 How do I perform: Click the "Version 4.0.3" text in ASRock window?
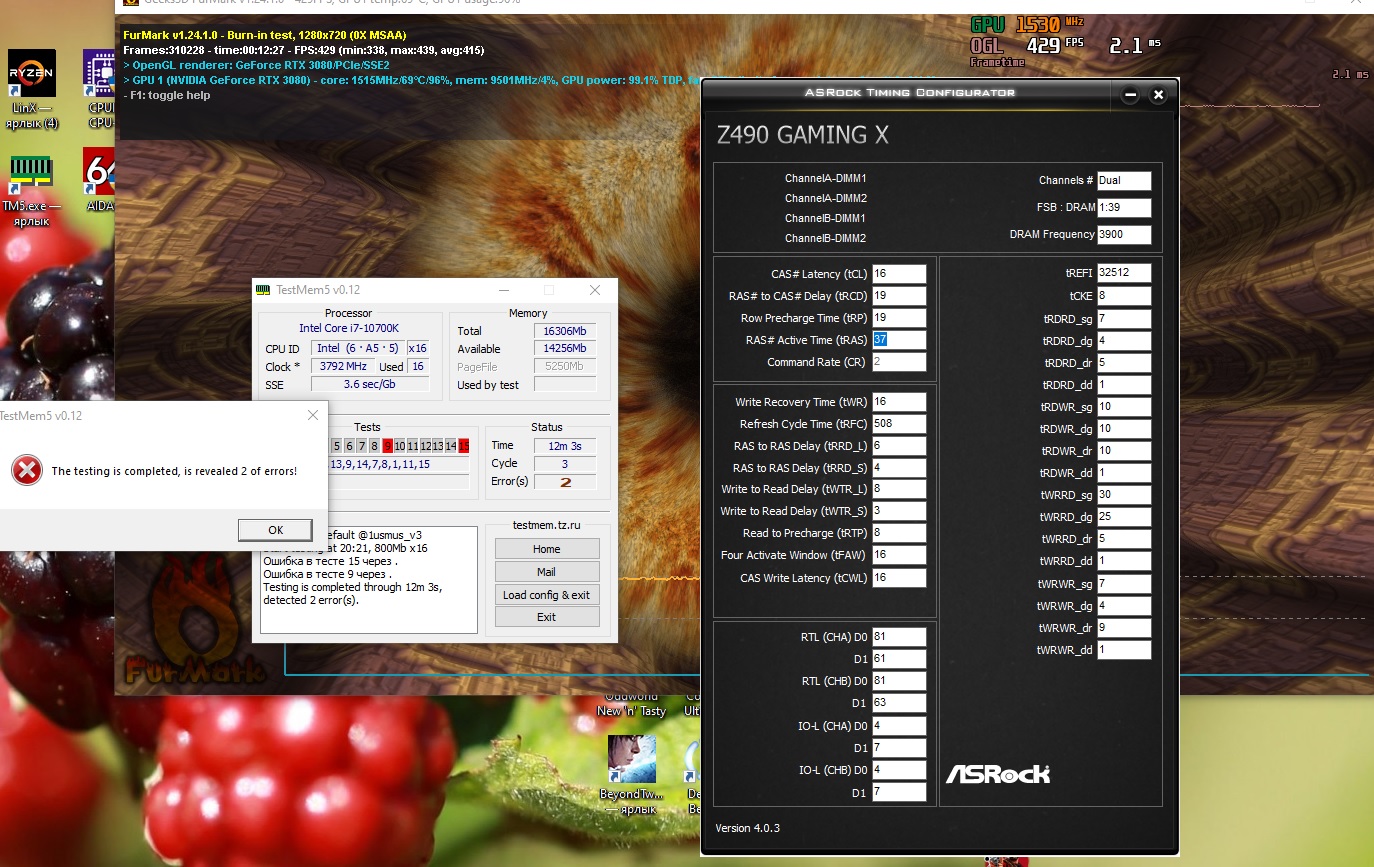[x=748, y=829]
